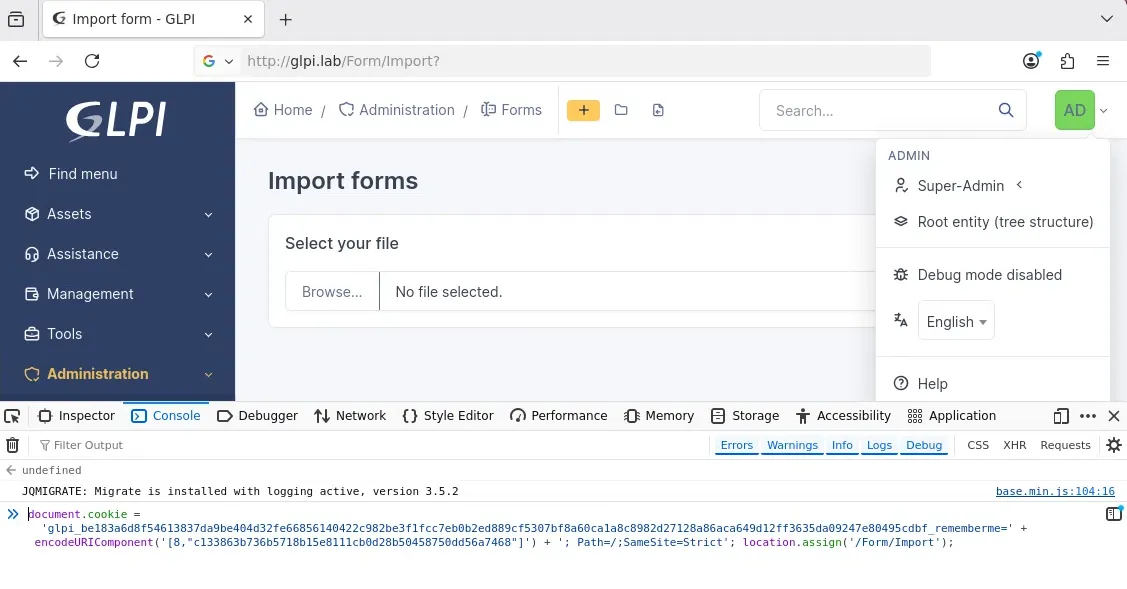Toggle the Errors filter in console
Viewport: 1127px width, 589px height.
[737, 445]
